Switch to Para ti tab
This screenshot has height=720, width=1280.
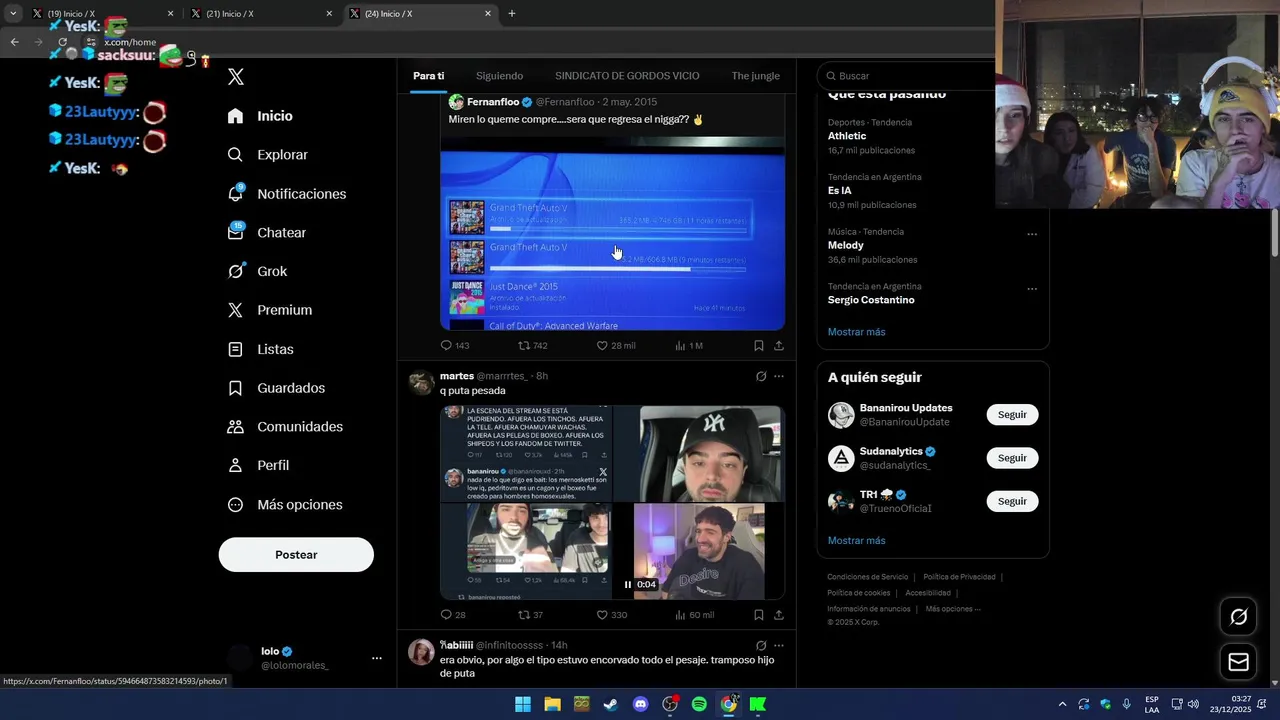coord(429,76)
